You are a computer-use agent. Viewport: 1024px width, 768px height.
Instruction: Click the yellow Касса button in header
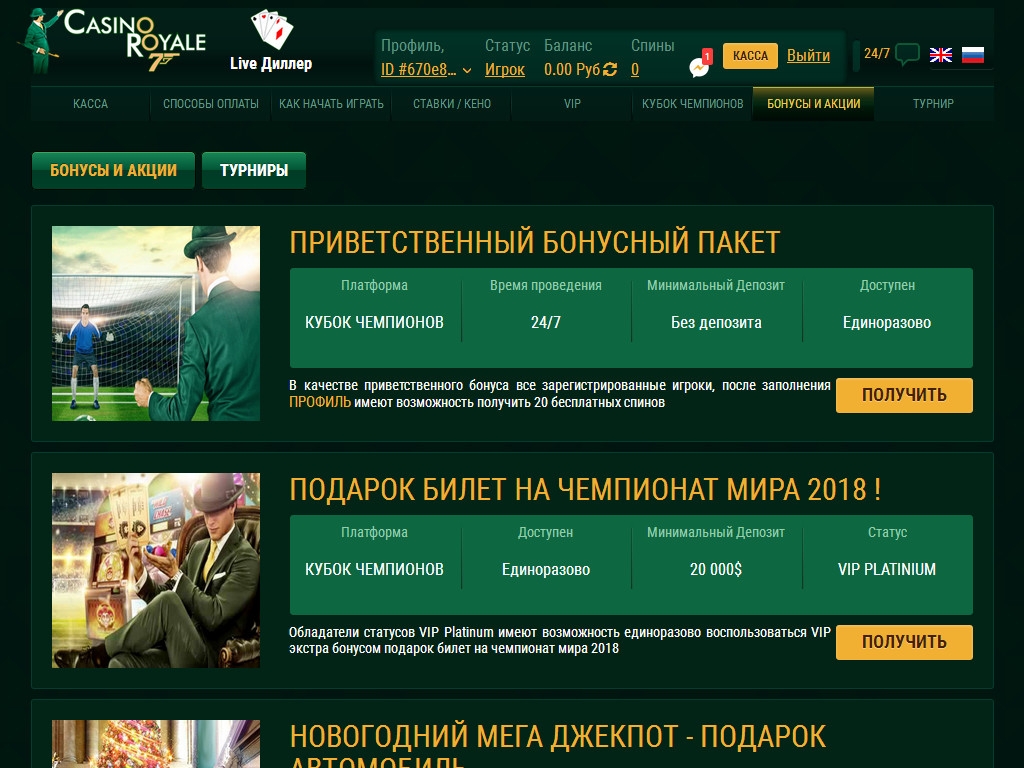pyautogui.click(x=750, y=56)
